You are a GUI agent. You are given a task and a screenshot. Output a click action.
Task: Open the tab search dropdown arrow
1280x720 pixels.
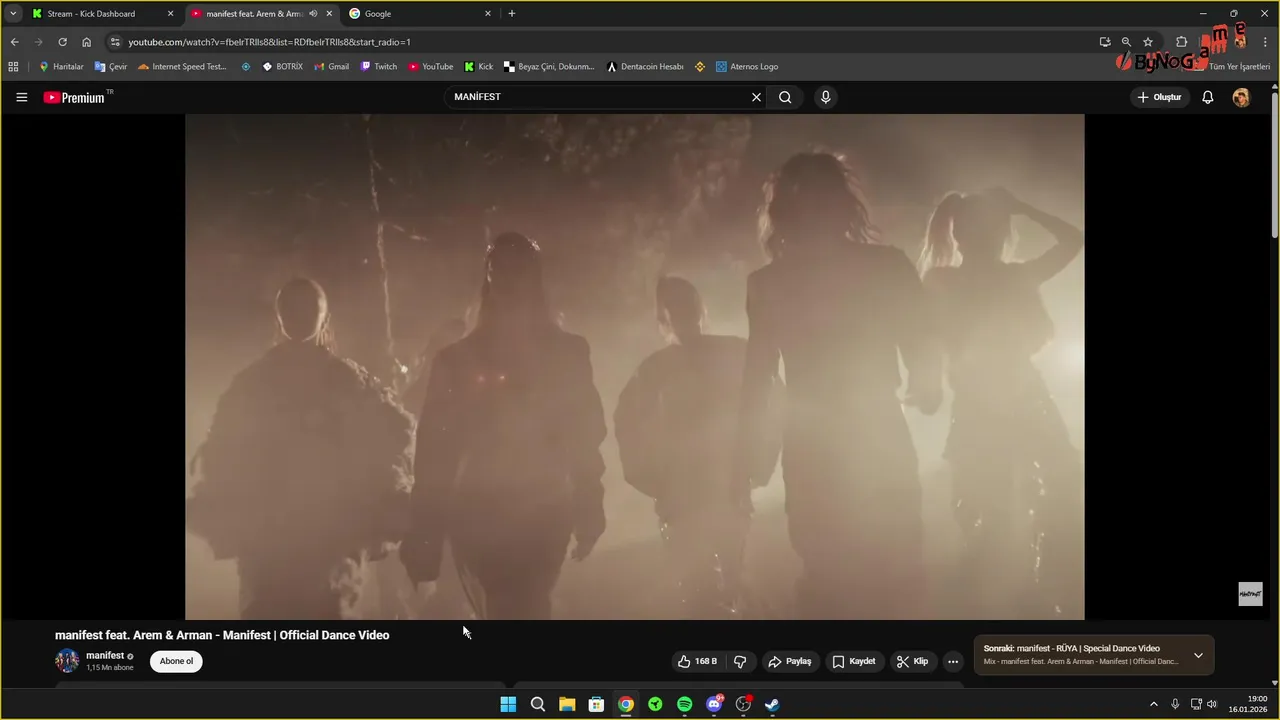(x=13, y=14)
